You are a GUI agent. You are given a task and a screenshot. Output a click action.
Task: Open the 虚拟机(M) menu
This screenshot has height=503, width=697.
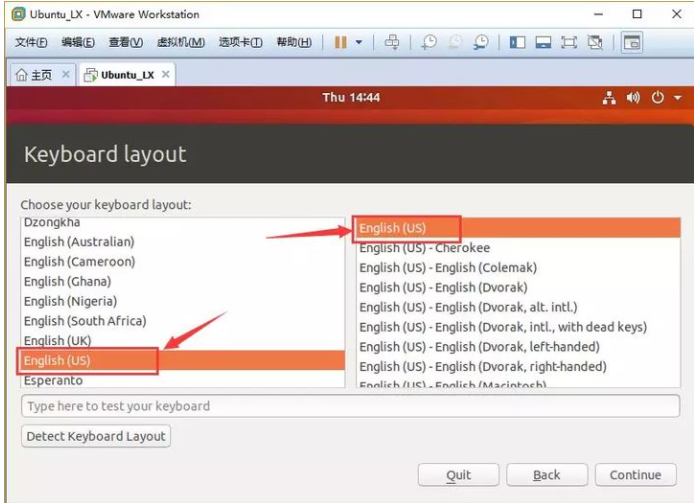182,42
